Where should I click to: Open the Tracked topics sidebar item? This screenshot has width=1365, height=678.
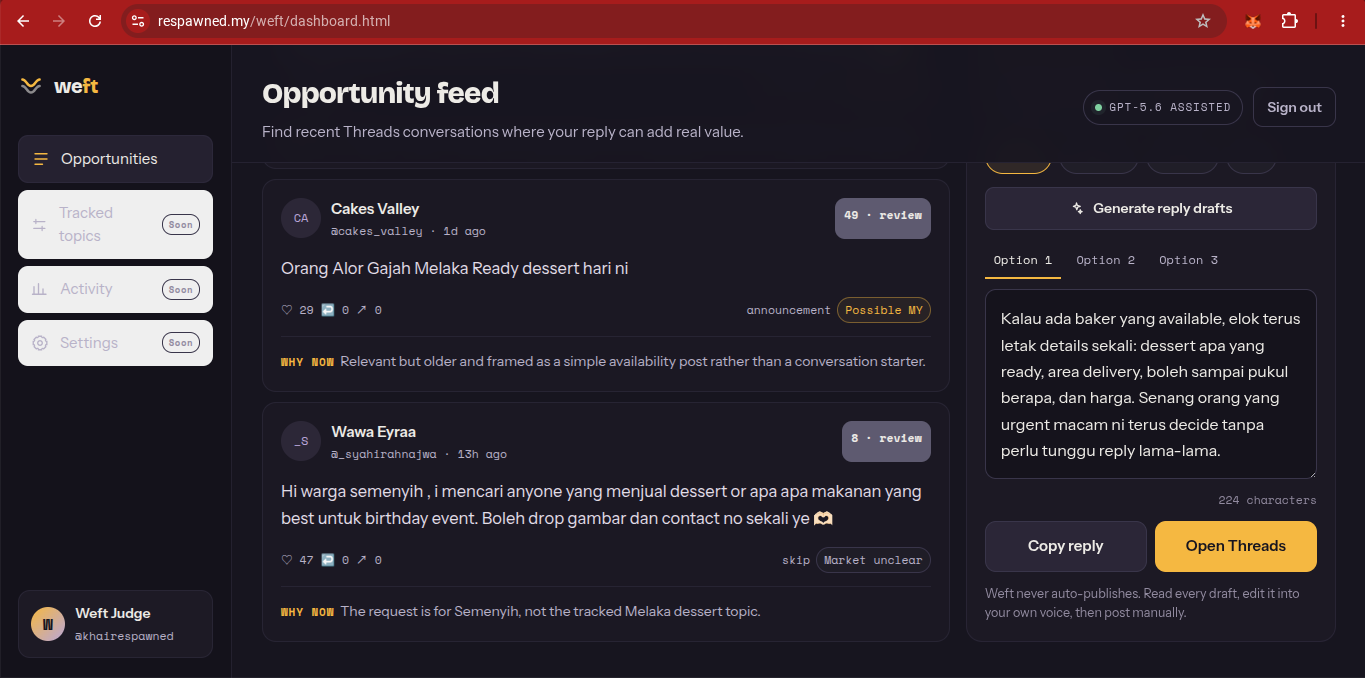click(115, 225)
